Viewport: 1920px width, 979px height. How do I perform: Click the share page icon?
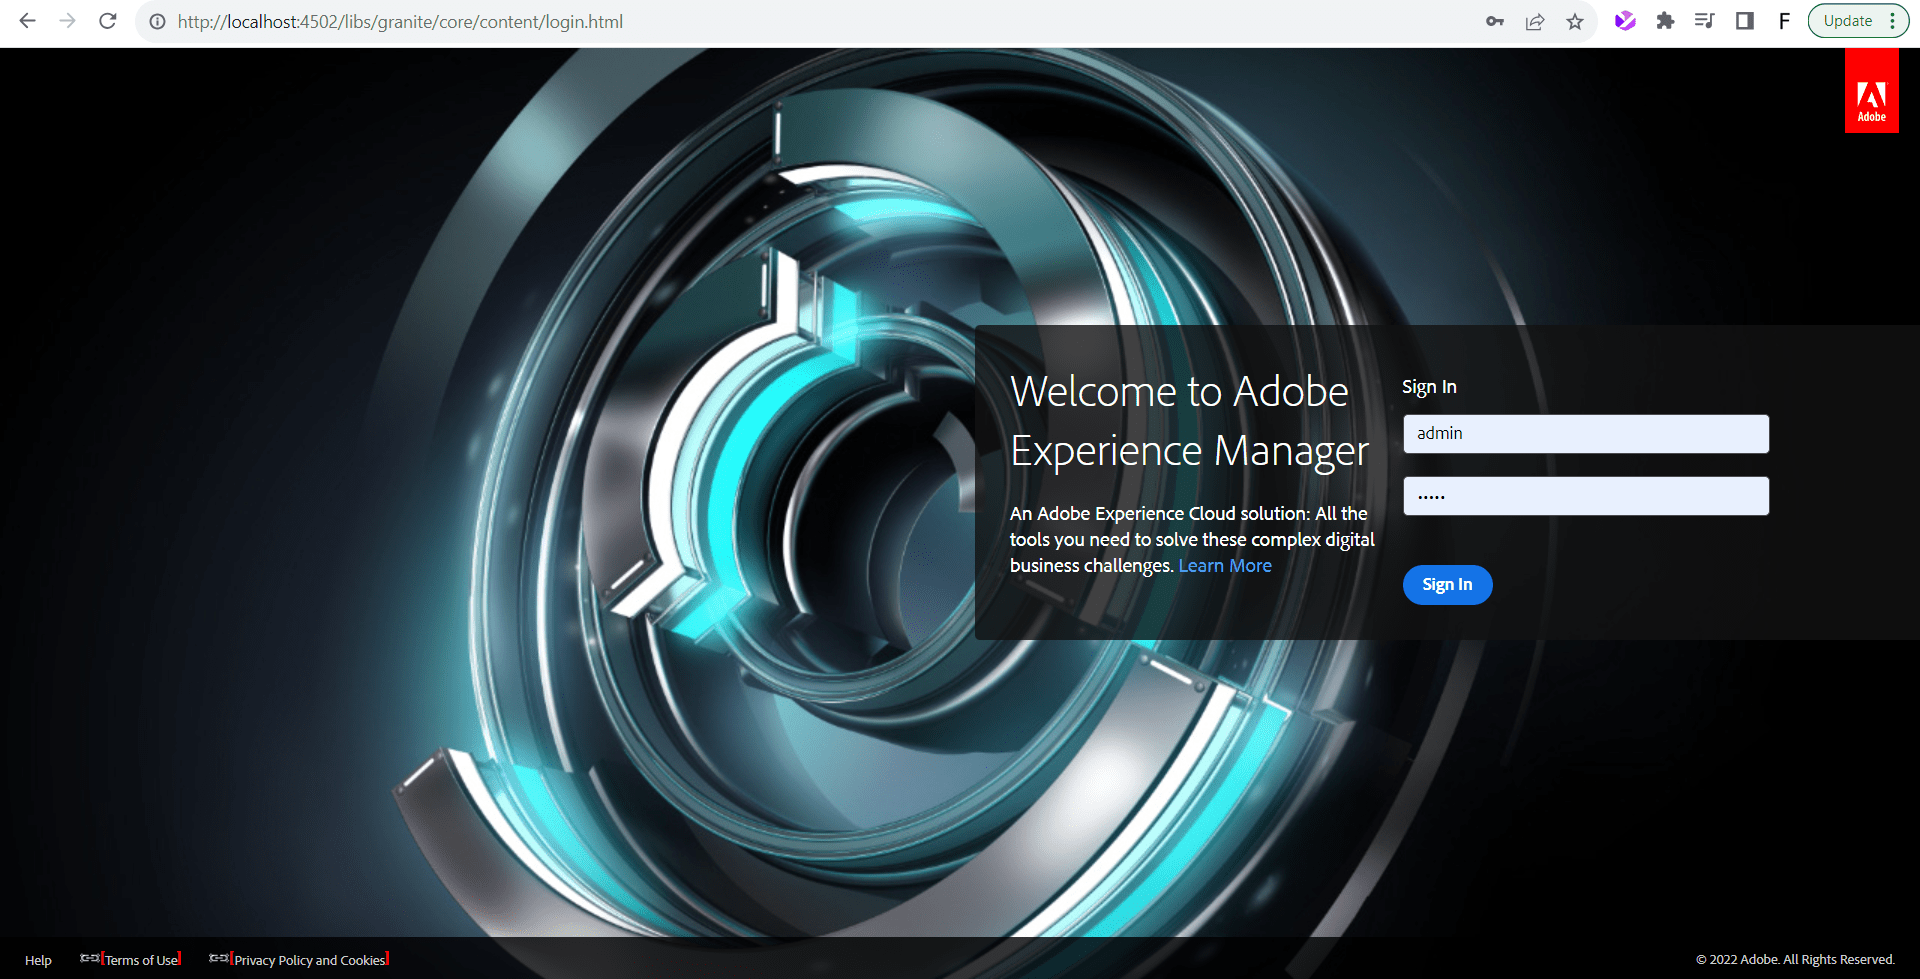click(1535, 21)
